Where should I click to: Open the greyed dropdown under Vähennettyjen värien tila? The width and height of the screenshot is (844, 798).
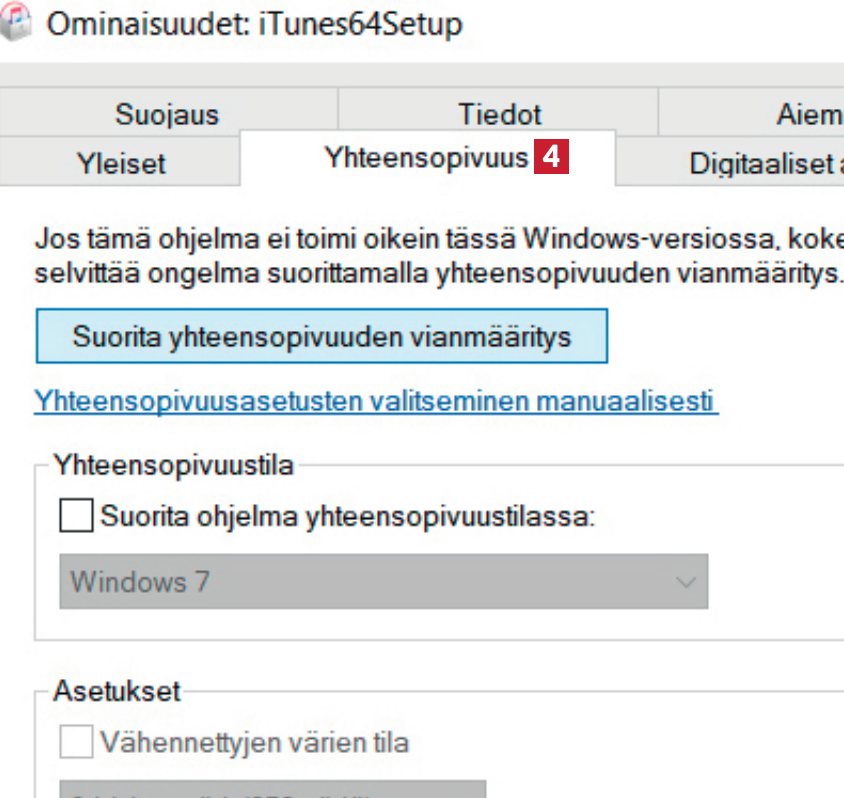click(274, 789)
